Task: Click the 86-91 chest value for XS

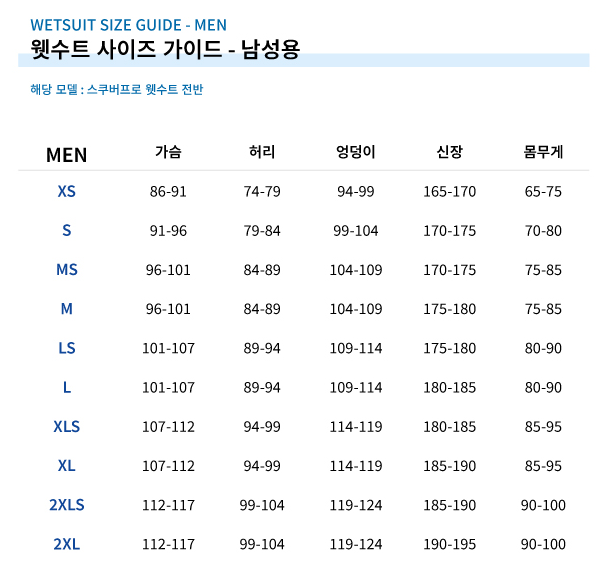Action: pyautogui.click(x=168, y=191)
